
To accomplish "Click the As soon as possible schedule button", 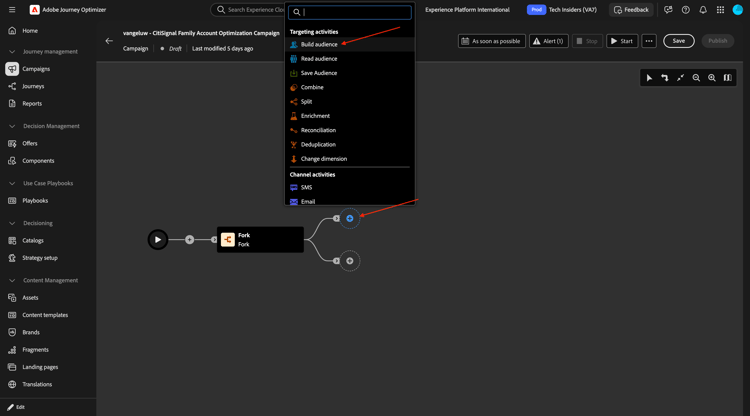I will pos(491,41).
